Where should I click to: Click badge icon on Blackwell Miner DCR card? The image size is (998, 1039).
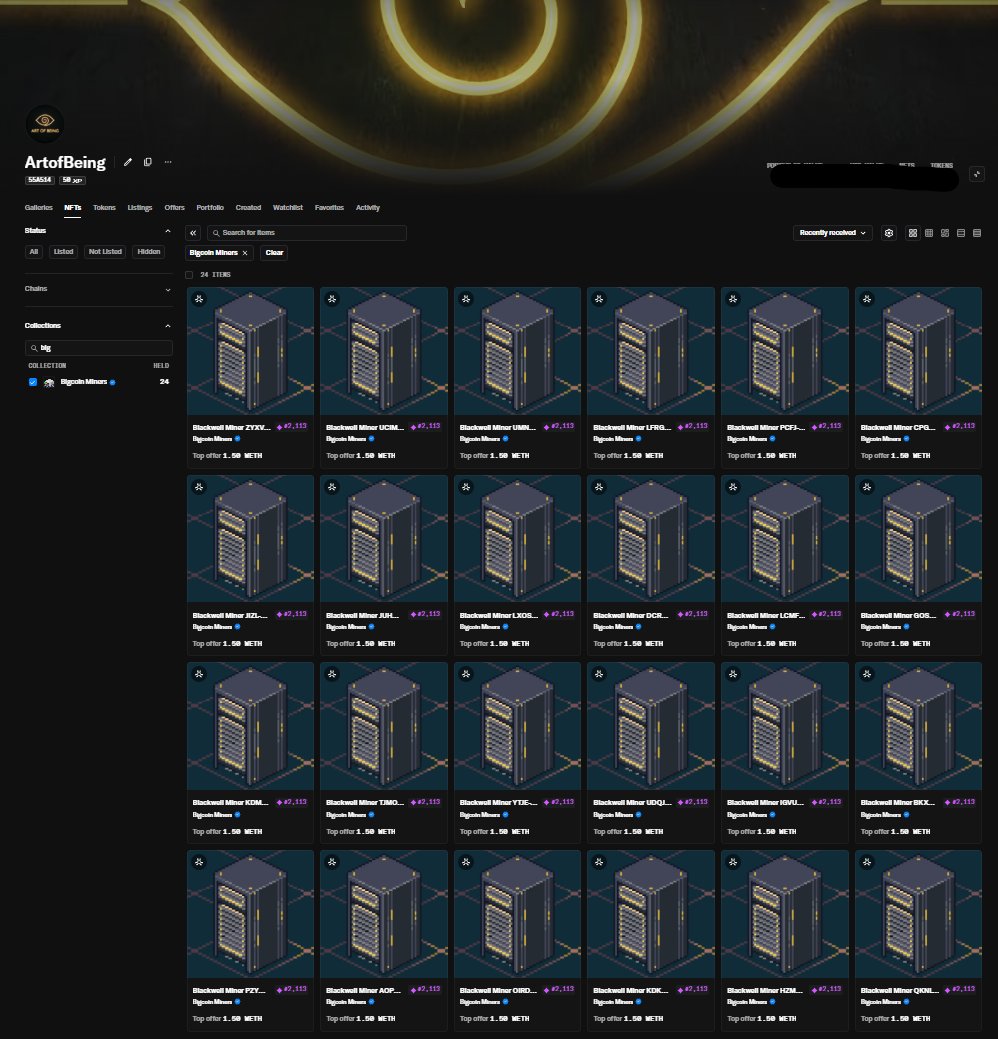coord(599,487)
